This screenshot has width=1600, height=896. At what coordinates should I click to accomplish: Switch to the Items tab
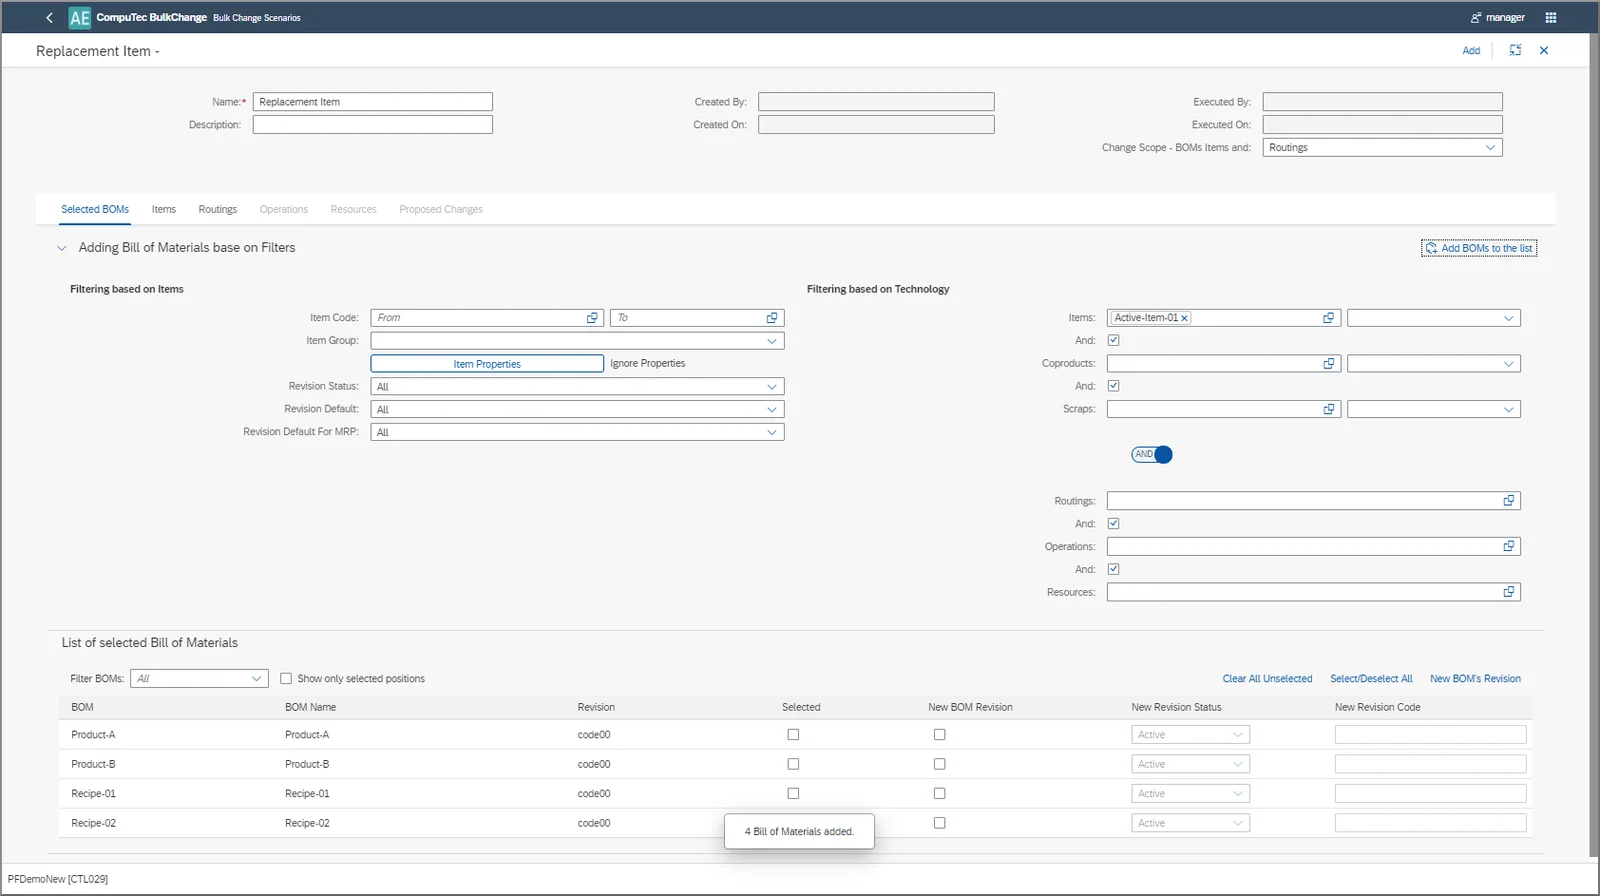point(164,210)
